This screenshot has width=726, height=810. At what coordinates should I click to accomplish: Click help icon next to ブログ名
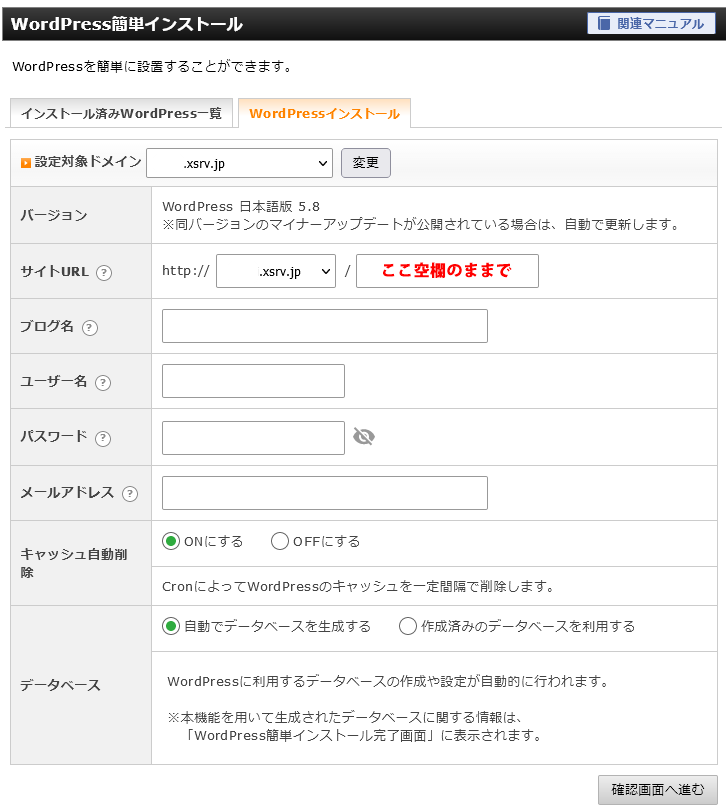(90, 327)
